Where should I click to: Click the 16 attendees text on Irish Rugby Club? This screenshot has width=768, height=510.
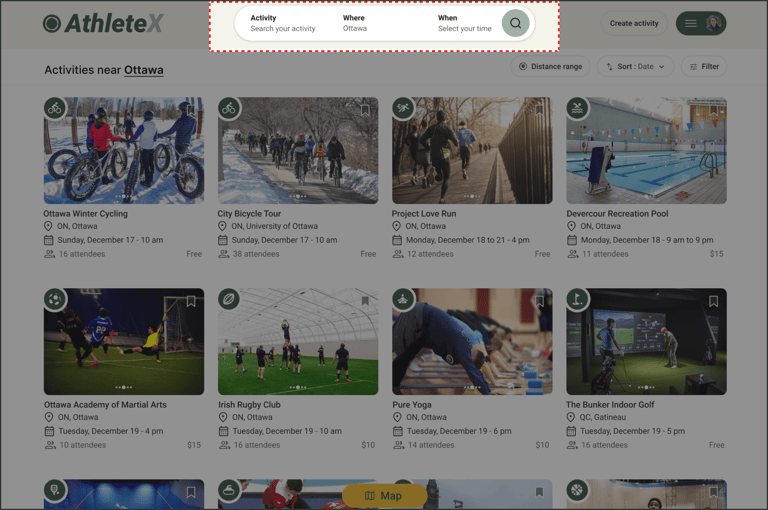point(257,445)
